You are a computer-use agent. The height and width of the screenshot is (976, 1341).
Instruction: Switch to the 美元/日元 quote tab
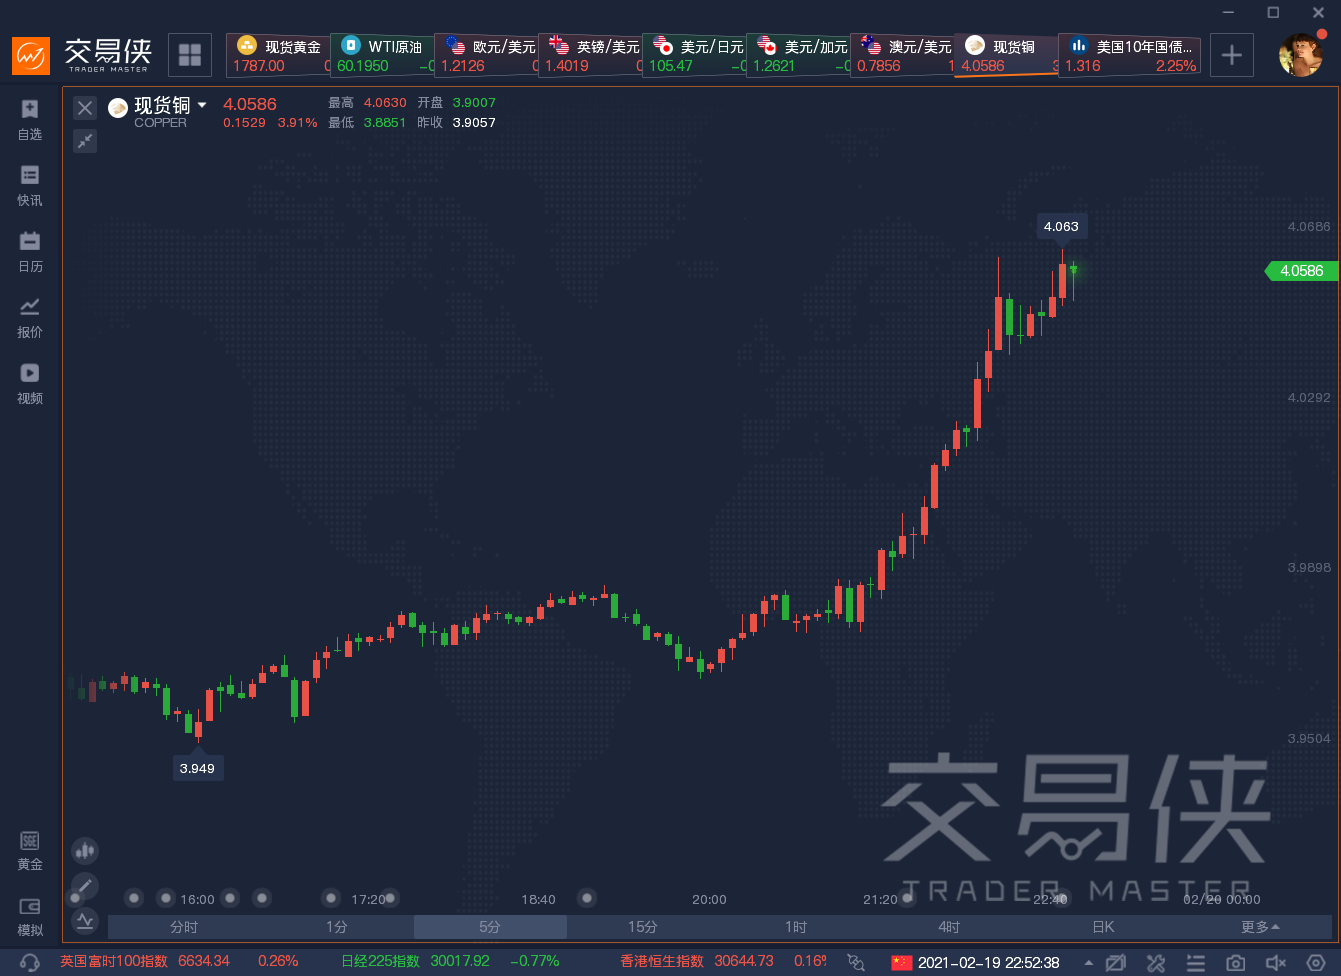point(694,56)
